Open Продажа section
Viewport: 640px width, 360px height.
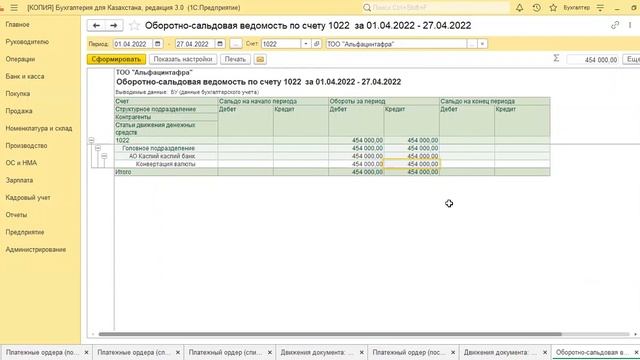pos(19,111)
